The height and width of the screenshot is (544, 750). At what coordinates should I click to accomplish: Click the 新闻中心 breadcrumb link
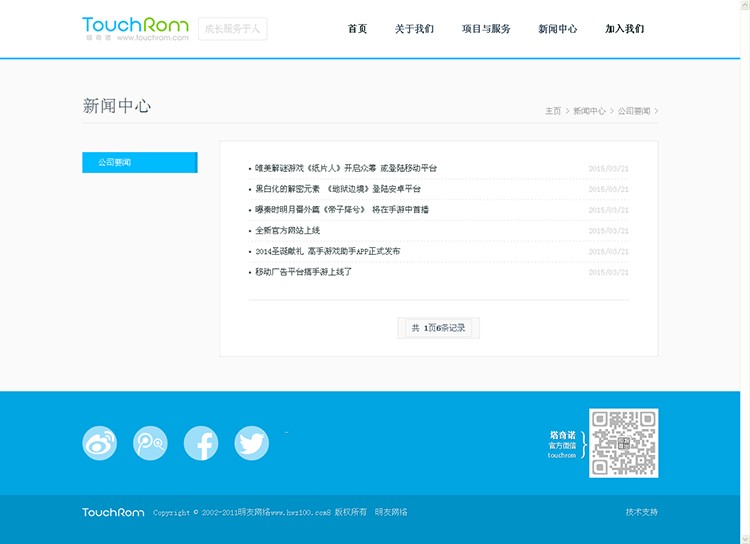click(589, 111)
